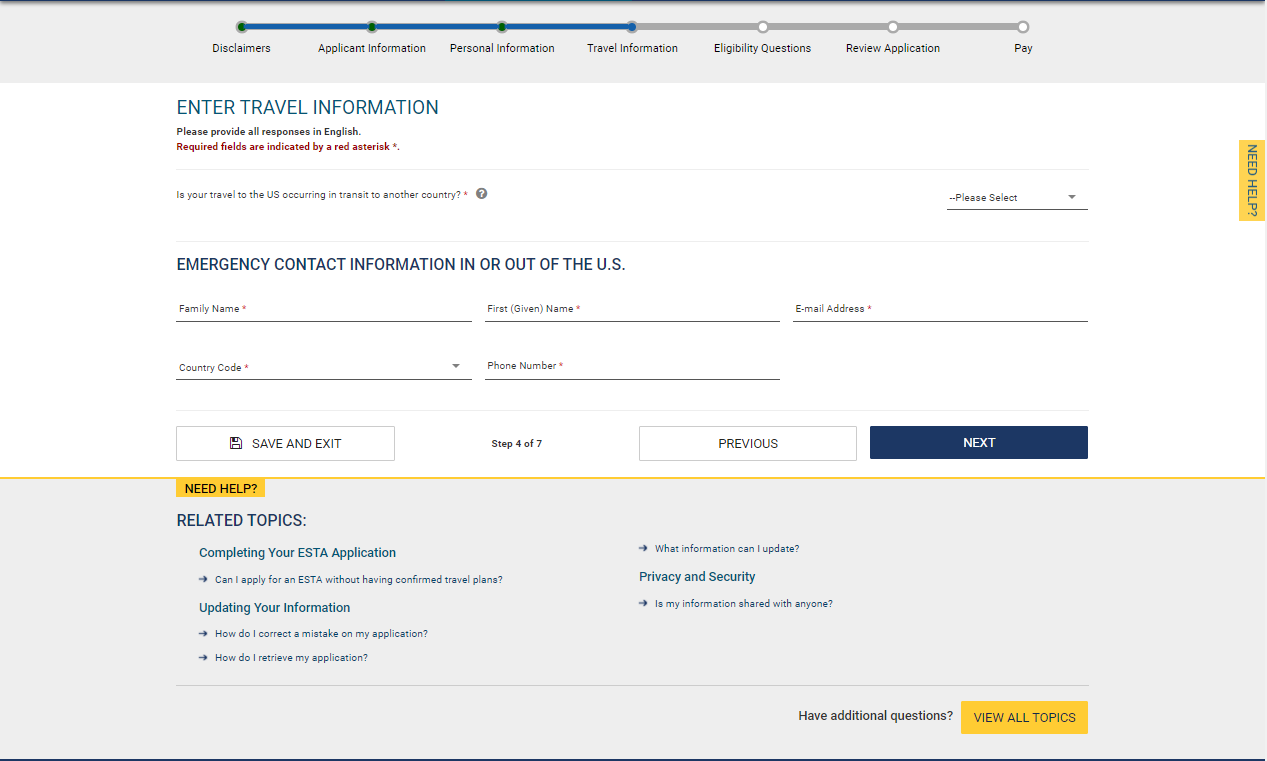Open 'How do I correct a mistake' link
The height and width of the screenshot is (761, 1267).
(321, 633)
